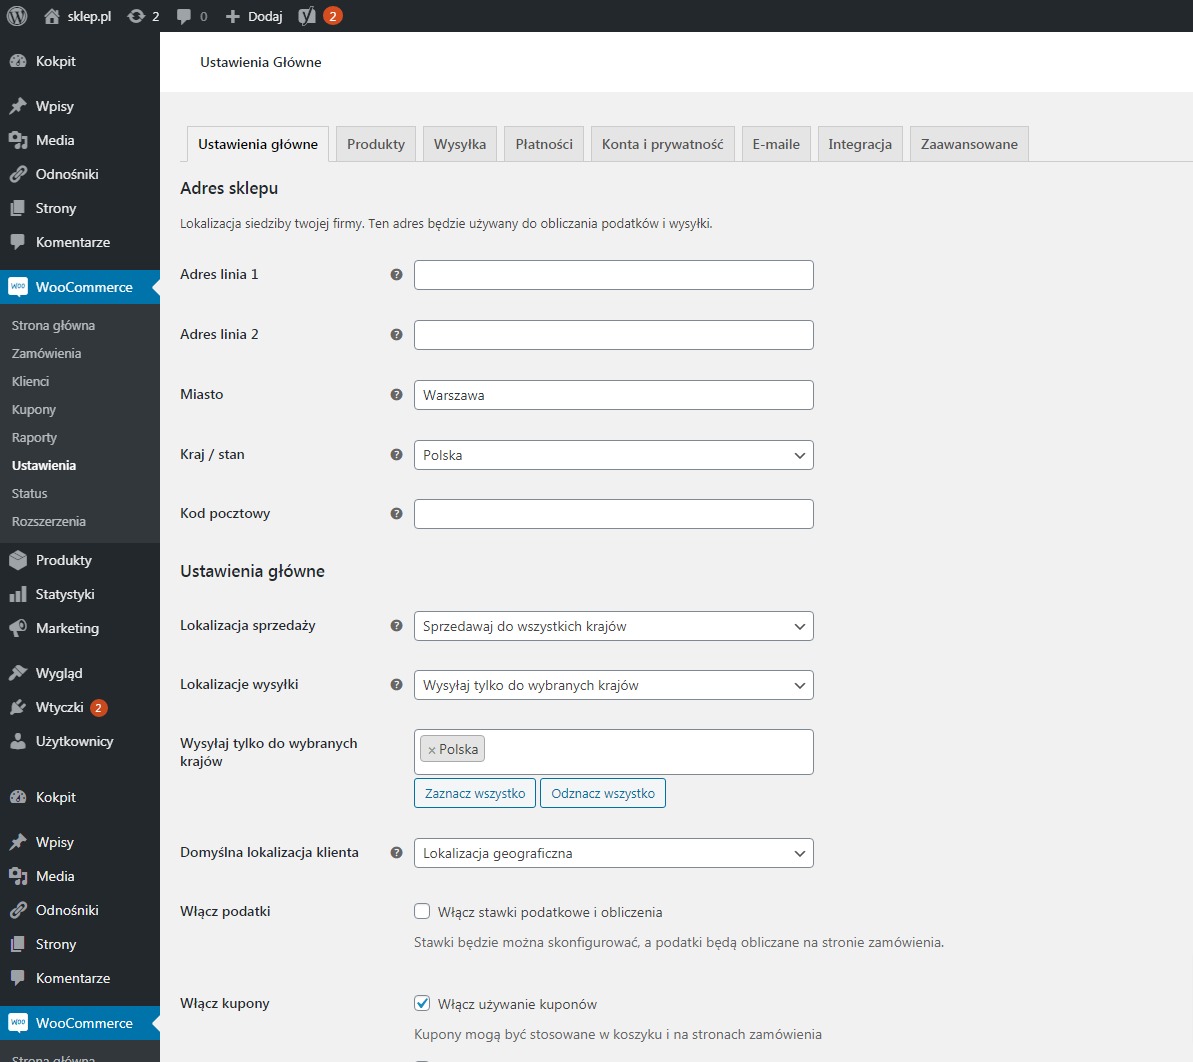
Task: Focus the Adres linia 1 input
Action: click(613, 275)
